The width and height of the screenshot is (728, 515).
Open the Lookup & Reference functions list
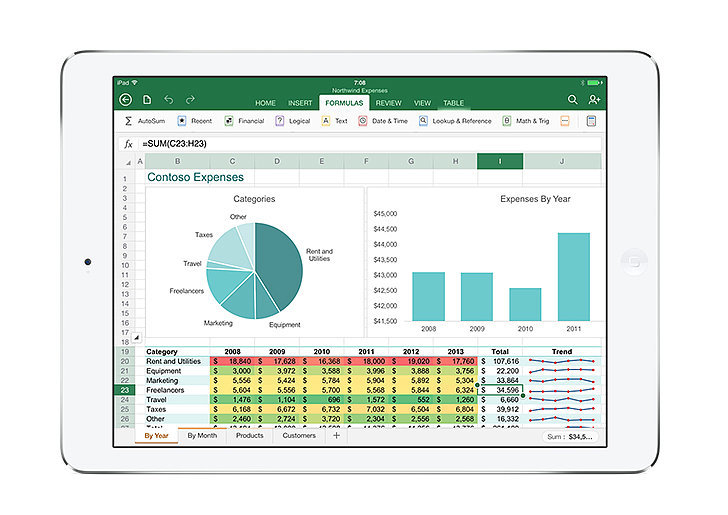(x=455, y=121)
